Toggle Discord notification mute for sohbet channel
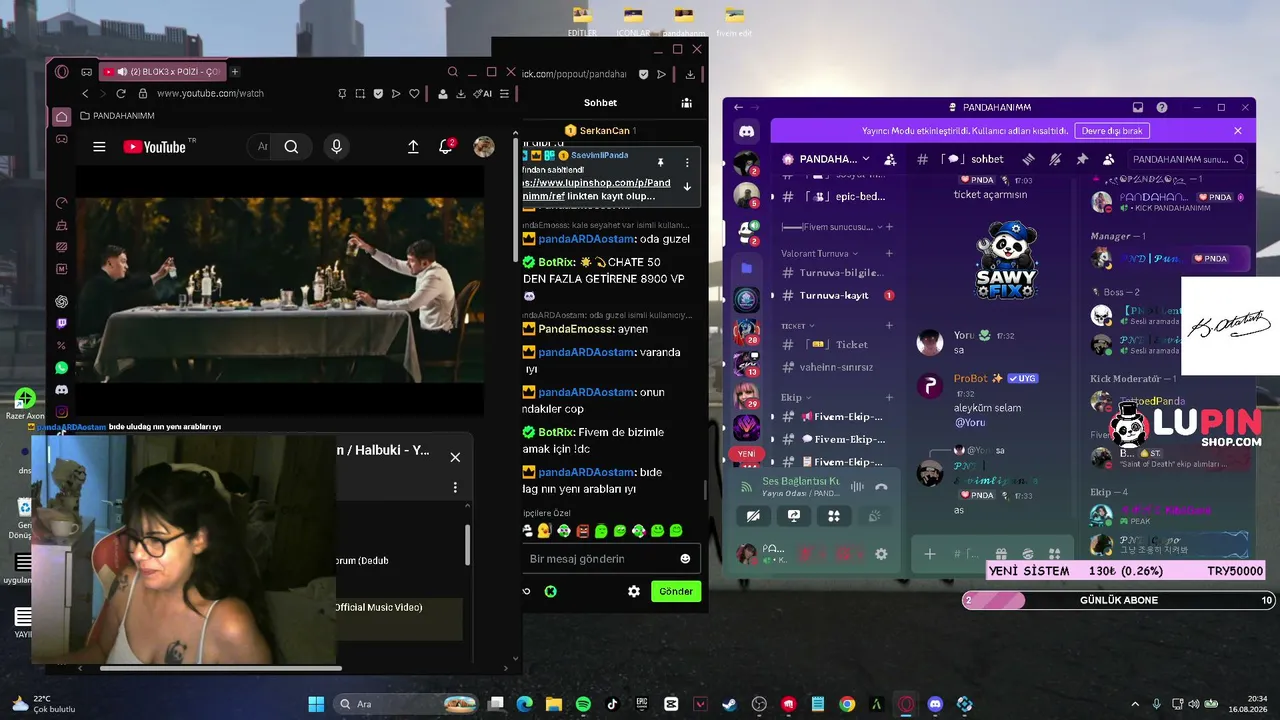 click(x=1055, y=159)
